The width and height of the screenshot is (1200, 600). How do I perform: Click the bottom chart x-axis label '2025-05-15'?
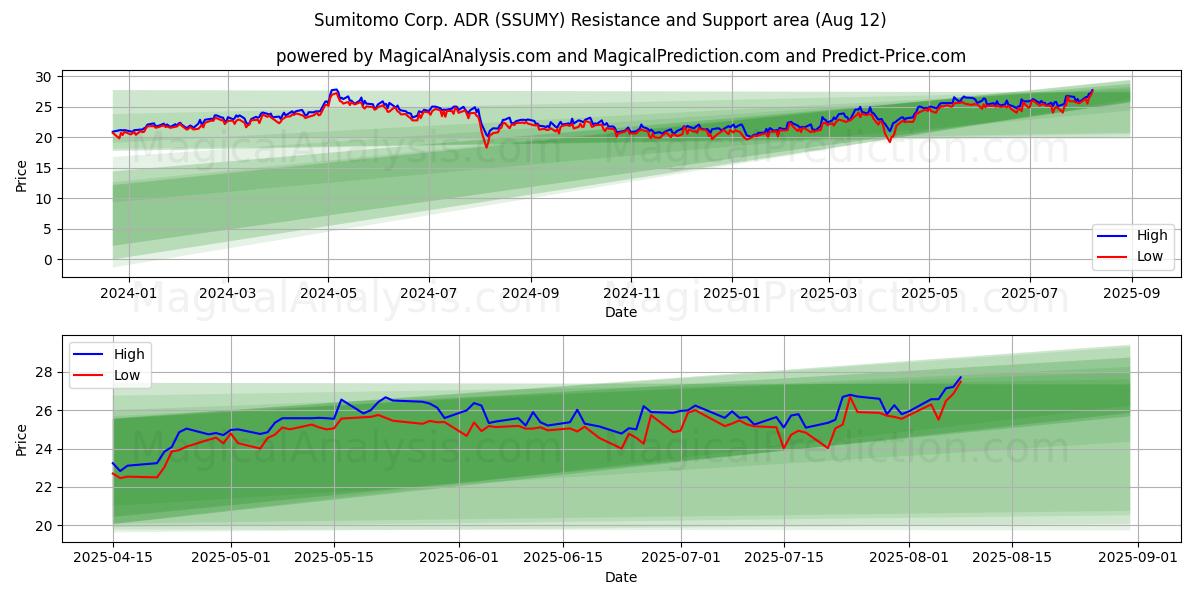(334, 559)
